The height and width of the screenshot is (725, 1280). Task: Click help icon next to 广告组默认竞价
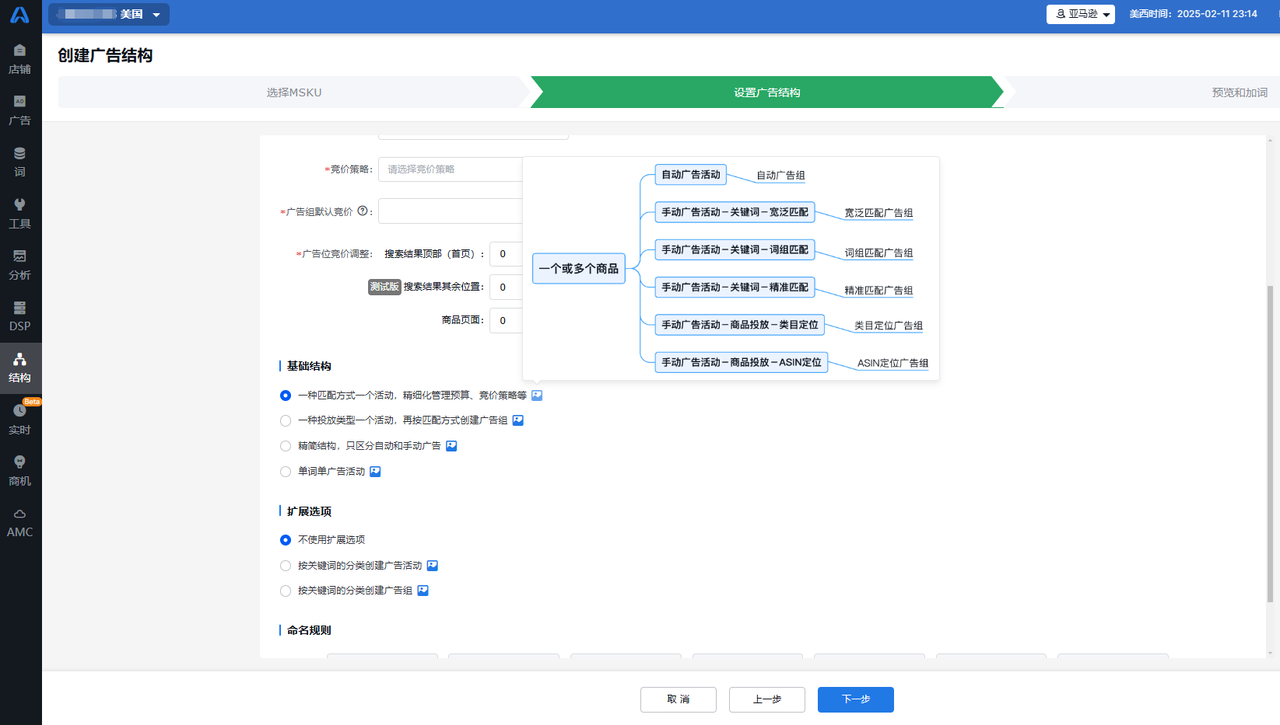tap(363, 211)
